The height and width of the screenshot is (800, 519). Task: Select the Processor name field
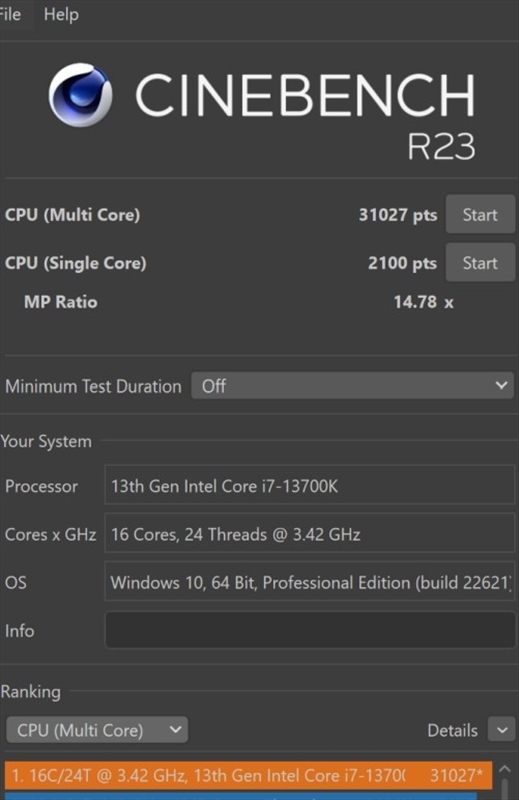(310, 486)
